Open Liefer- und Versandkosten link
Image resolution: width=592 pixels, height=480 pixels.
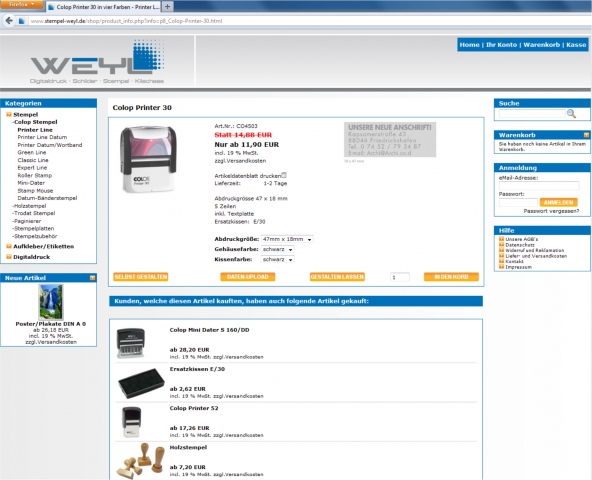(x=536, y=256)
